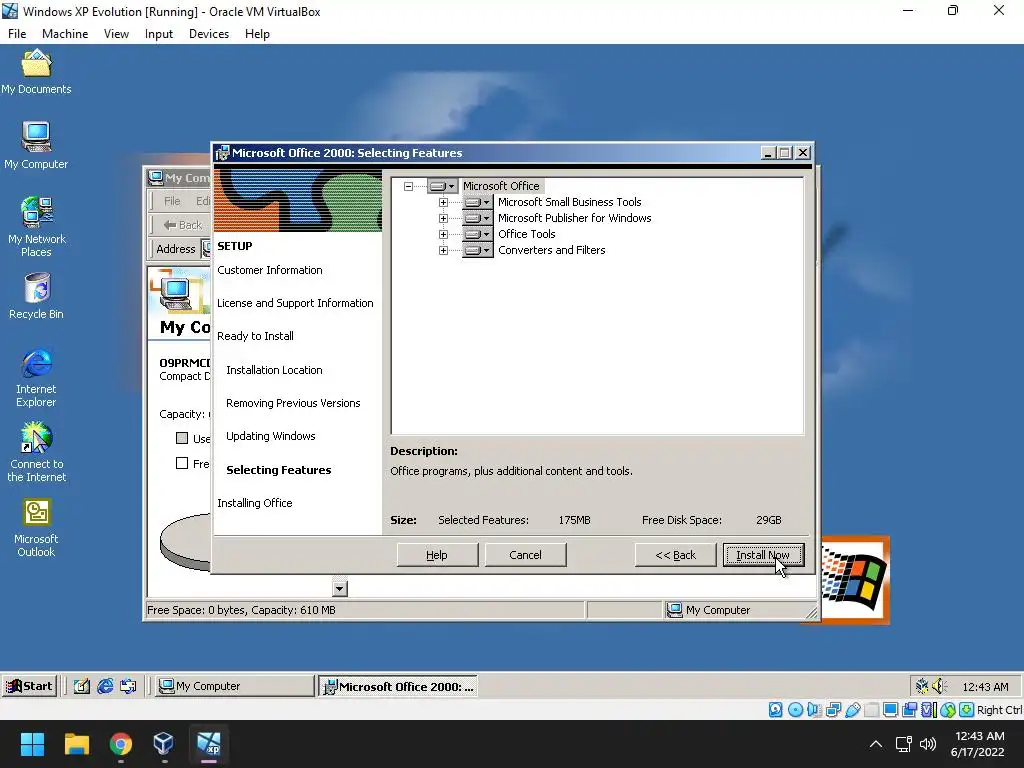Launch Outlook Express from the quick launch bar
The image size is (1024, 768).
click(129, 686)
